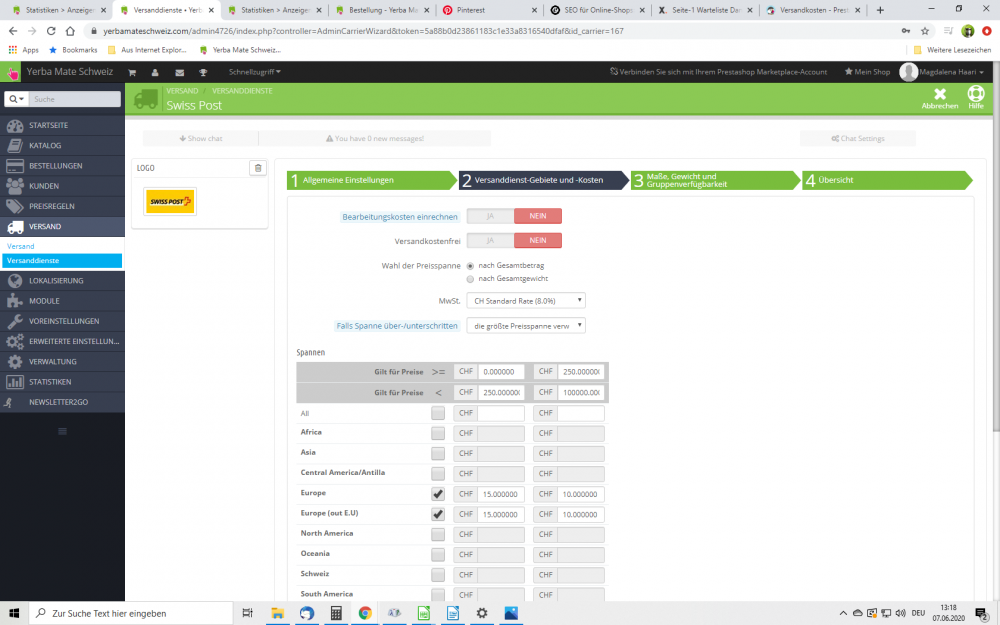Screen dimensions: 1000x625
Task: Click Versanddienste breadcrumb link
Action: point(242,91)
